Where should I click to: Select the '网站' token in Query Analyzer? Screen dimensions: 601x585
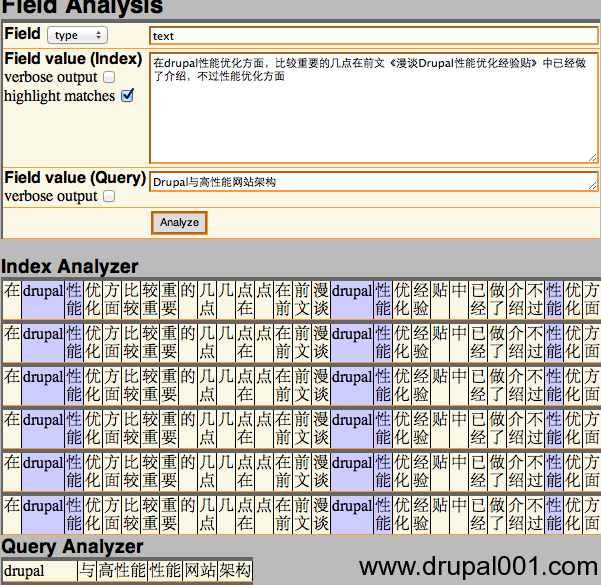pyautogui.click(x=200, y=571)
